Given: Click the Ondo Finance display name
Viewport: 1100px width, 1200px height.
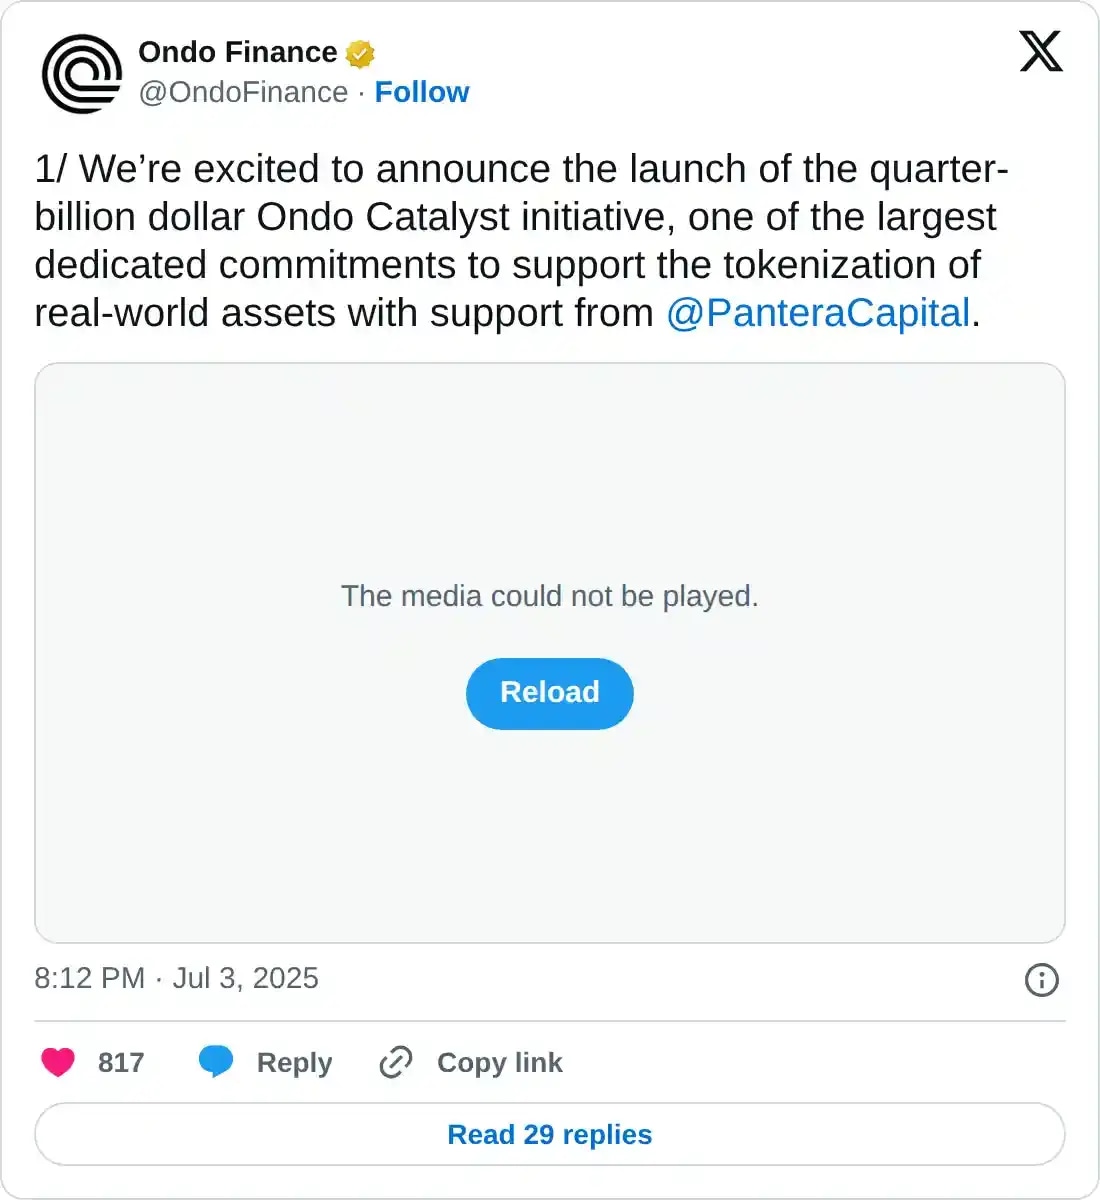Looking at the screenshot, I should pyautogui.click(x=237, y=52).
